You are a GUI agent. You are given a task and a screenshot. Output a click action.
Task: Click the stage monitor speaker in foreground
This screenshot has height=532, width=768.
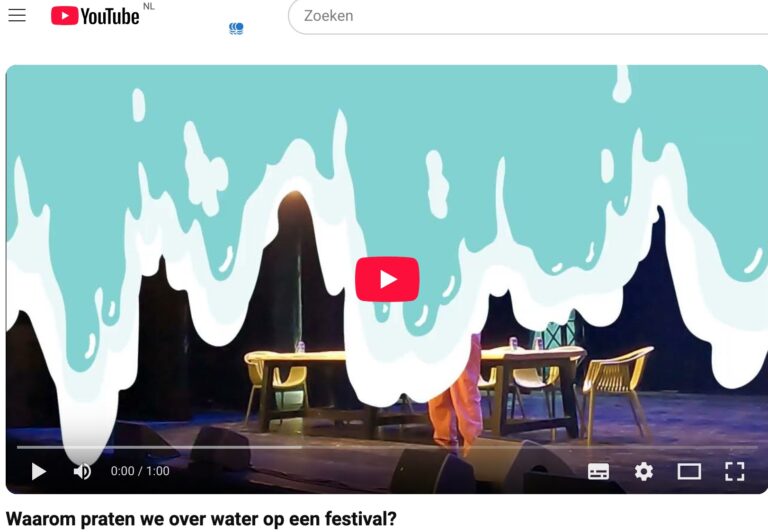pyautogui.click(x=433, y=470)
